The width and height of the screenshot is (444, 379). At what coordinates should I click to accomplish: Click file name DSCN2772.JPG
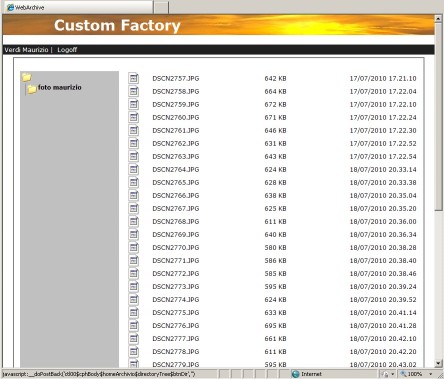176,274
